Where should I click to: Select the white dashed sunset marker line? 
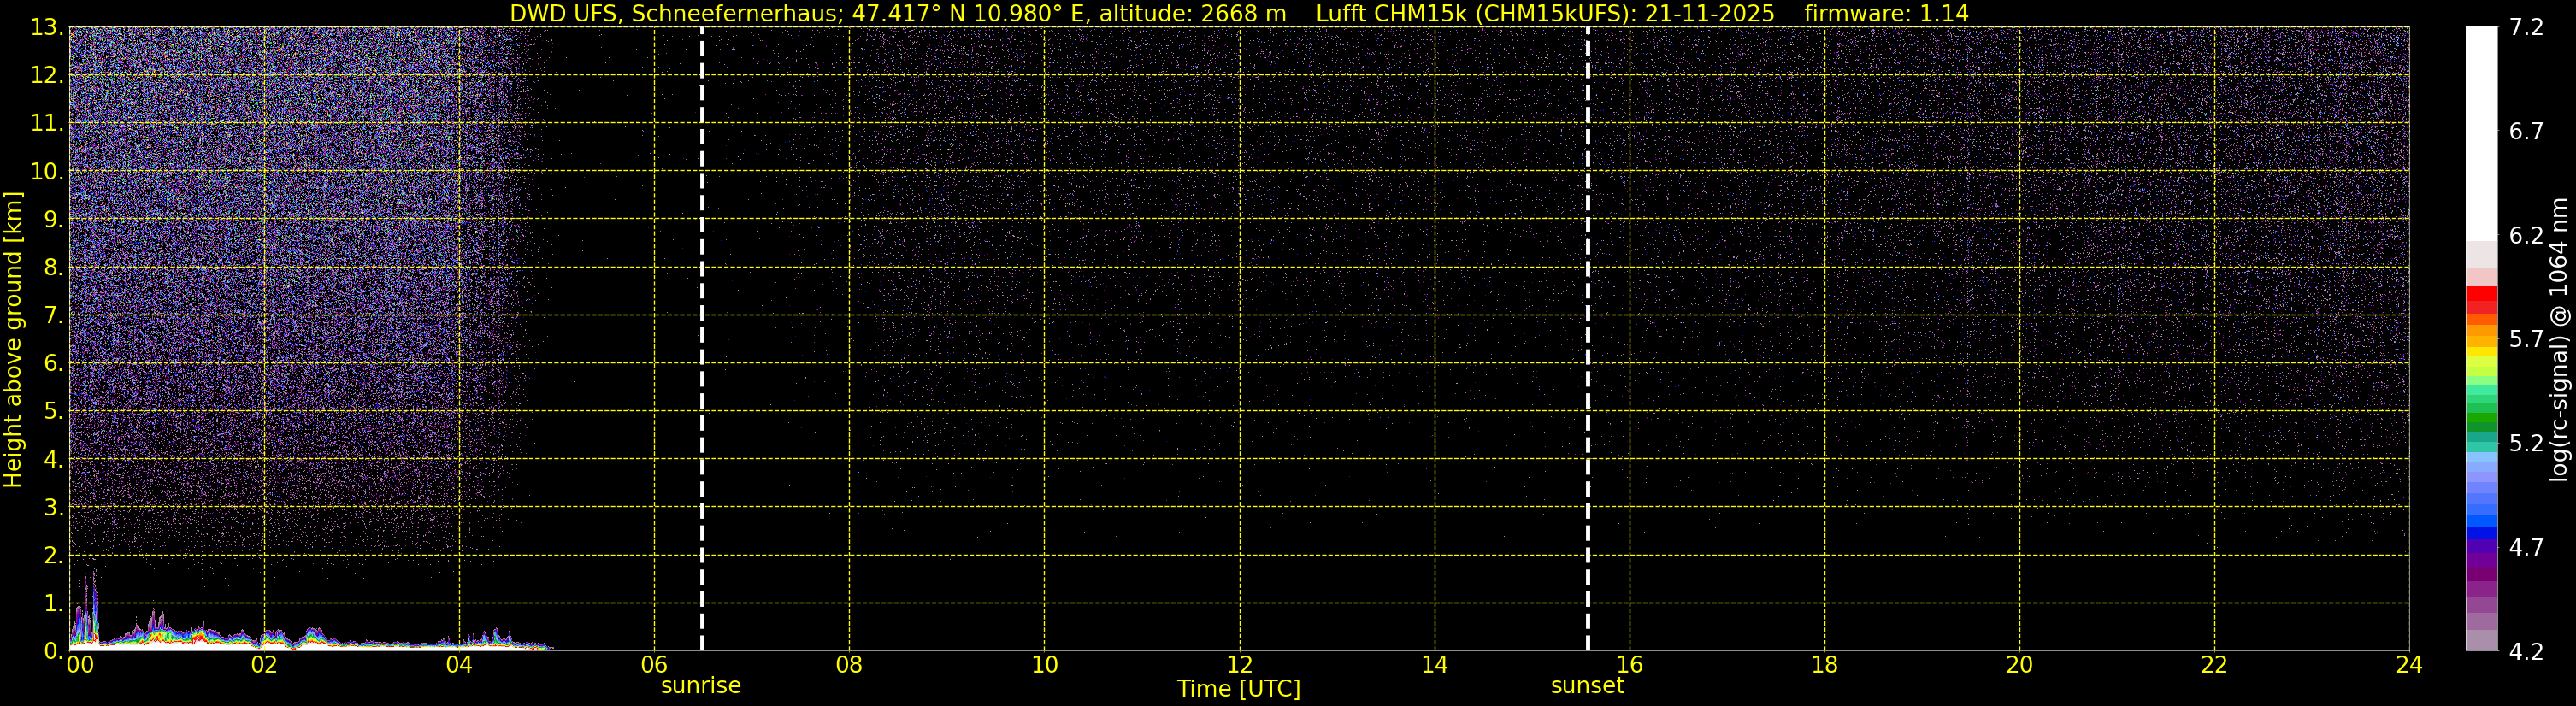click(x=1588, y=339)
